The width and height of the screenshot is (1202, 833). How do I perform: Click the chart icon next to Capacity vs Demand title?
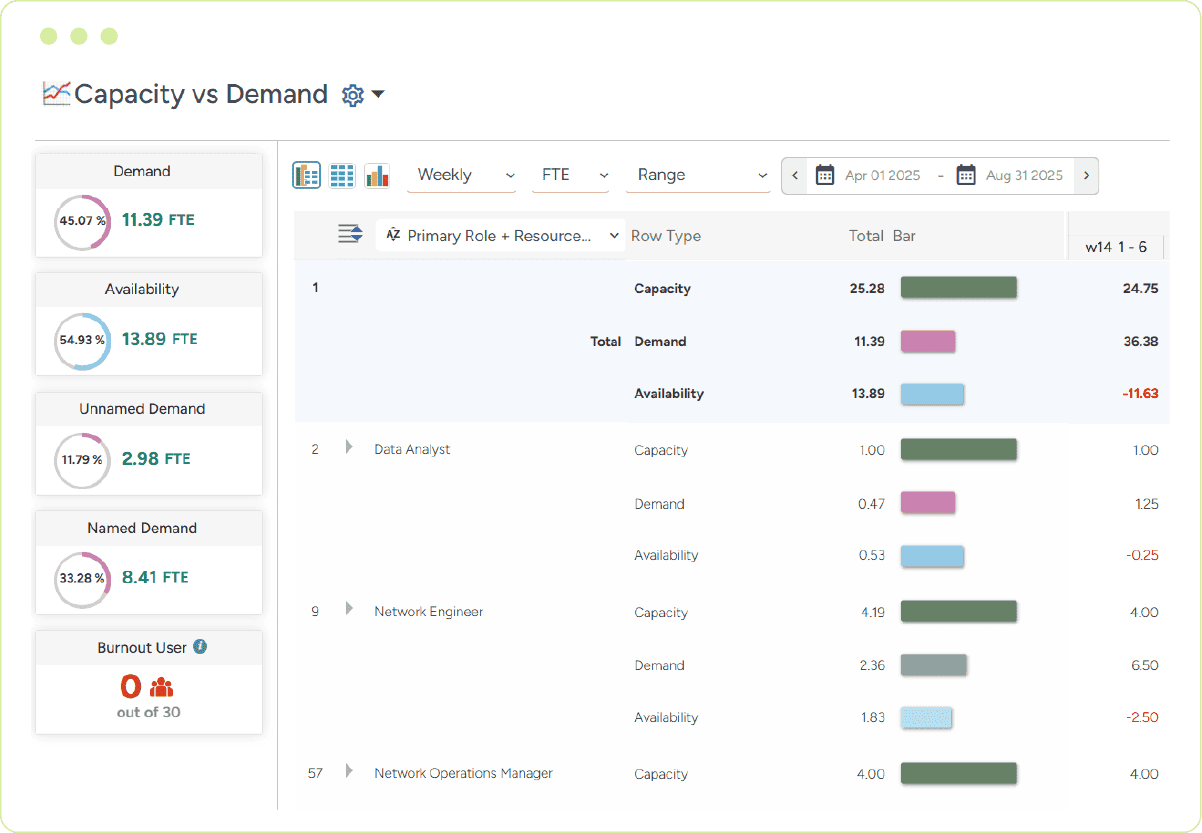54,92
